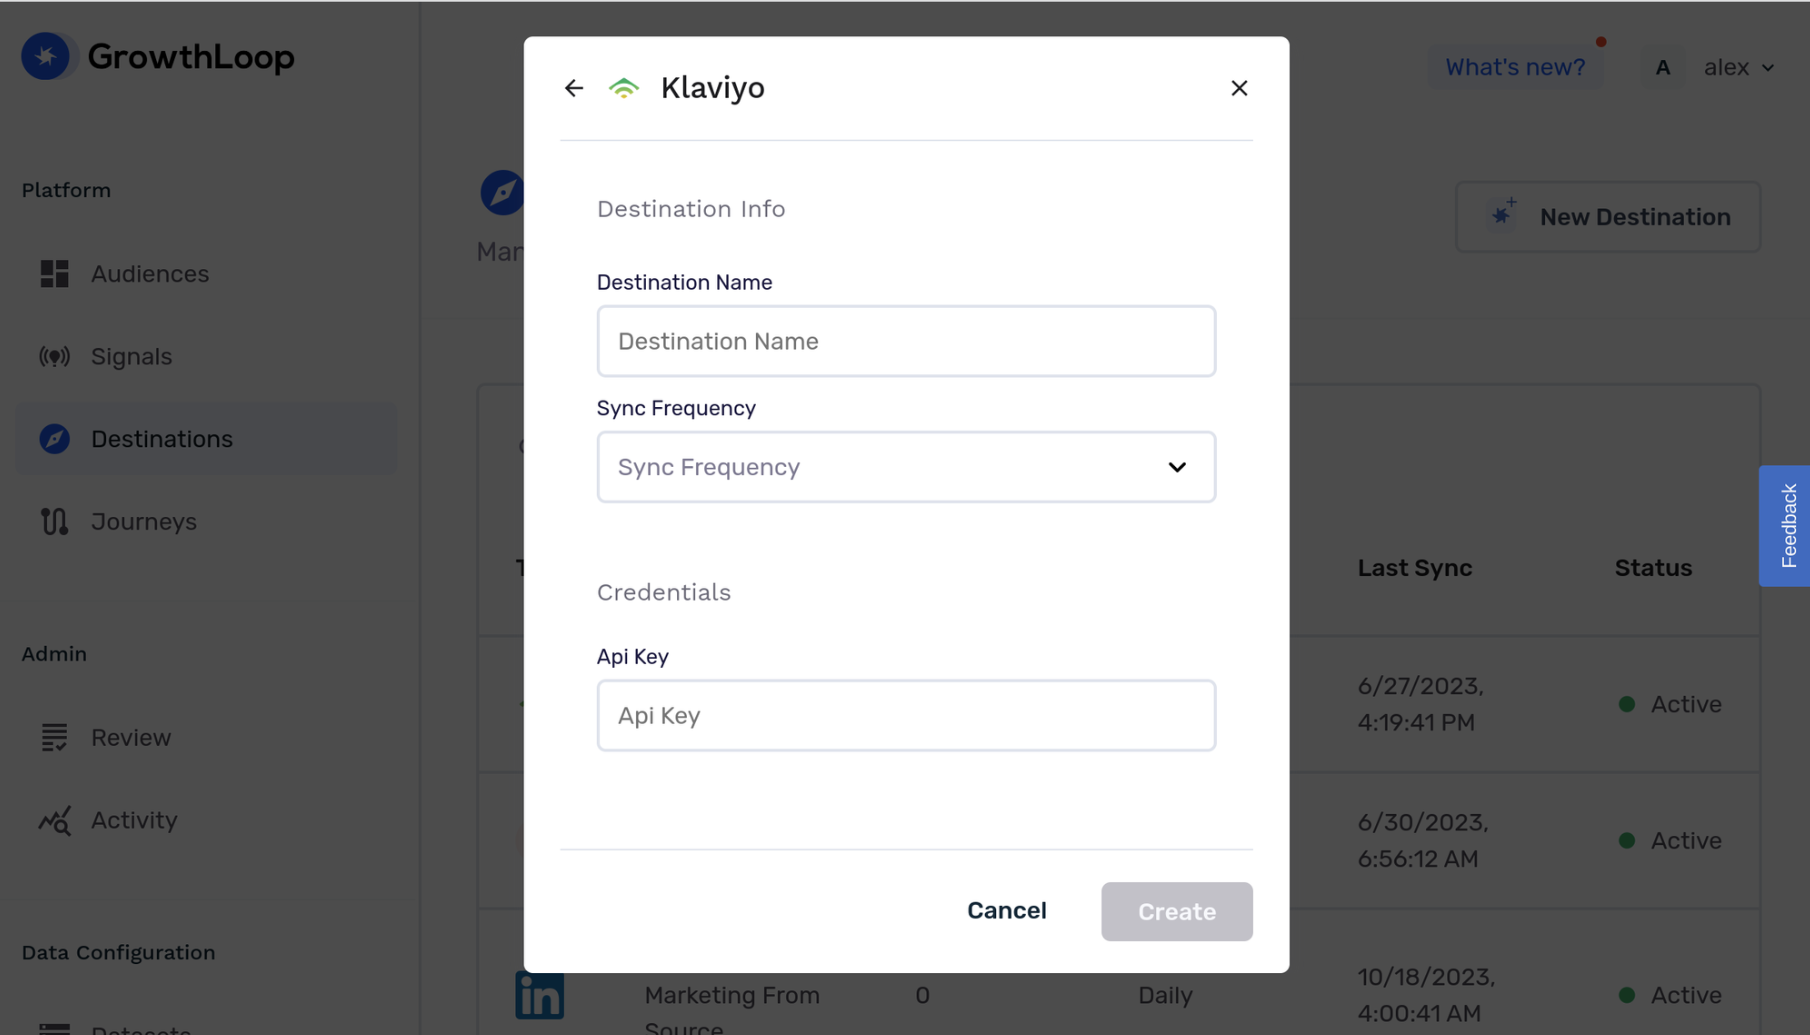Click the Sync Frequency chevron arrow
The image size is (1810, 1035).
tap(1177, 467)
